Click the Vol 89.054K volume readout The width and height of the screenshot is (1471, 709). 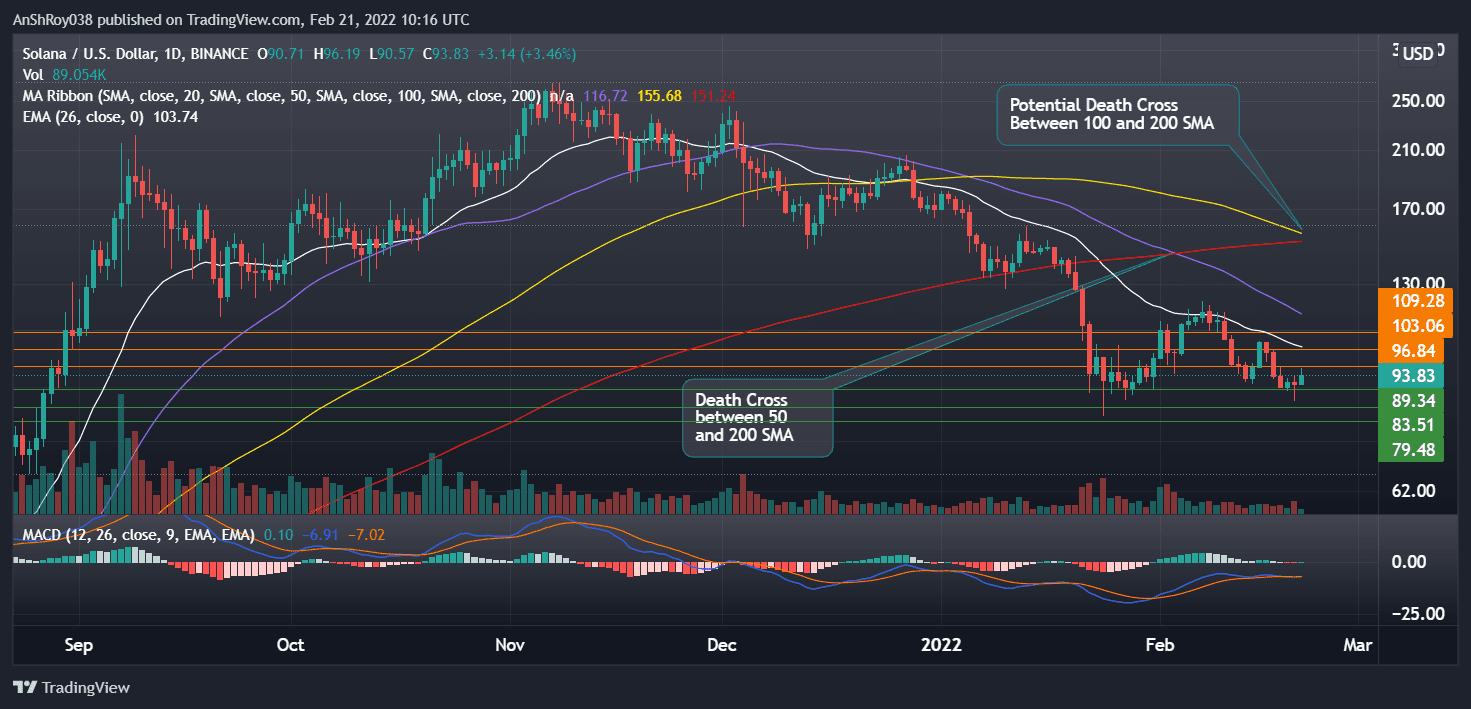click(x=60, y=74)
